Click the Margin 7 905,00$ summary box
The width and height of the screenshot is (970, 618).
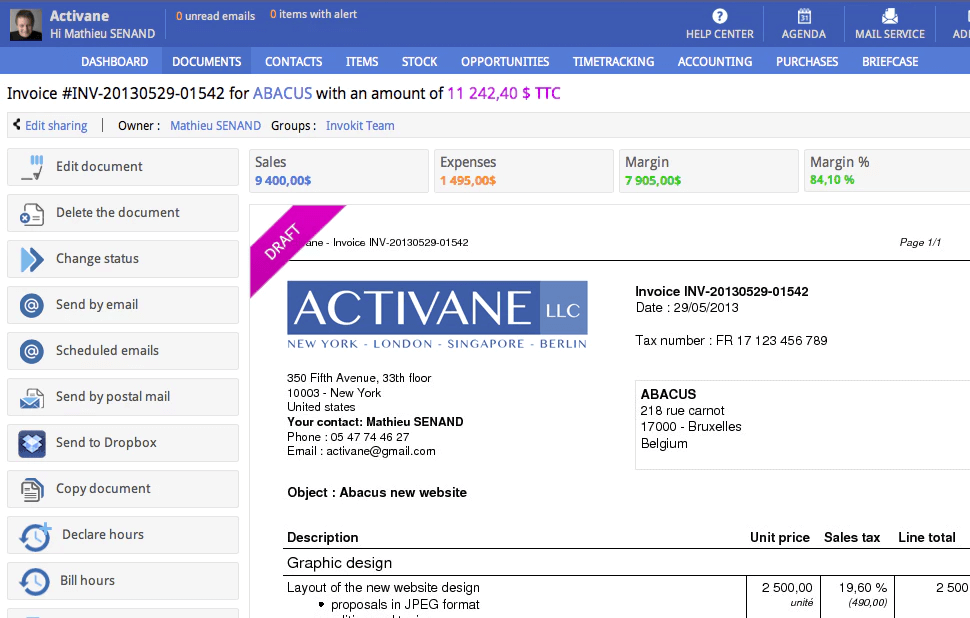pyautogui.click(x=709, y=171)
